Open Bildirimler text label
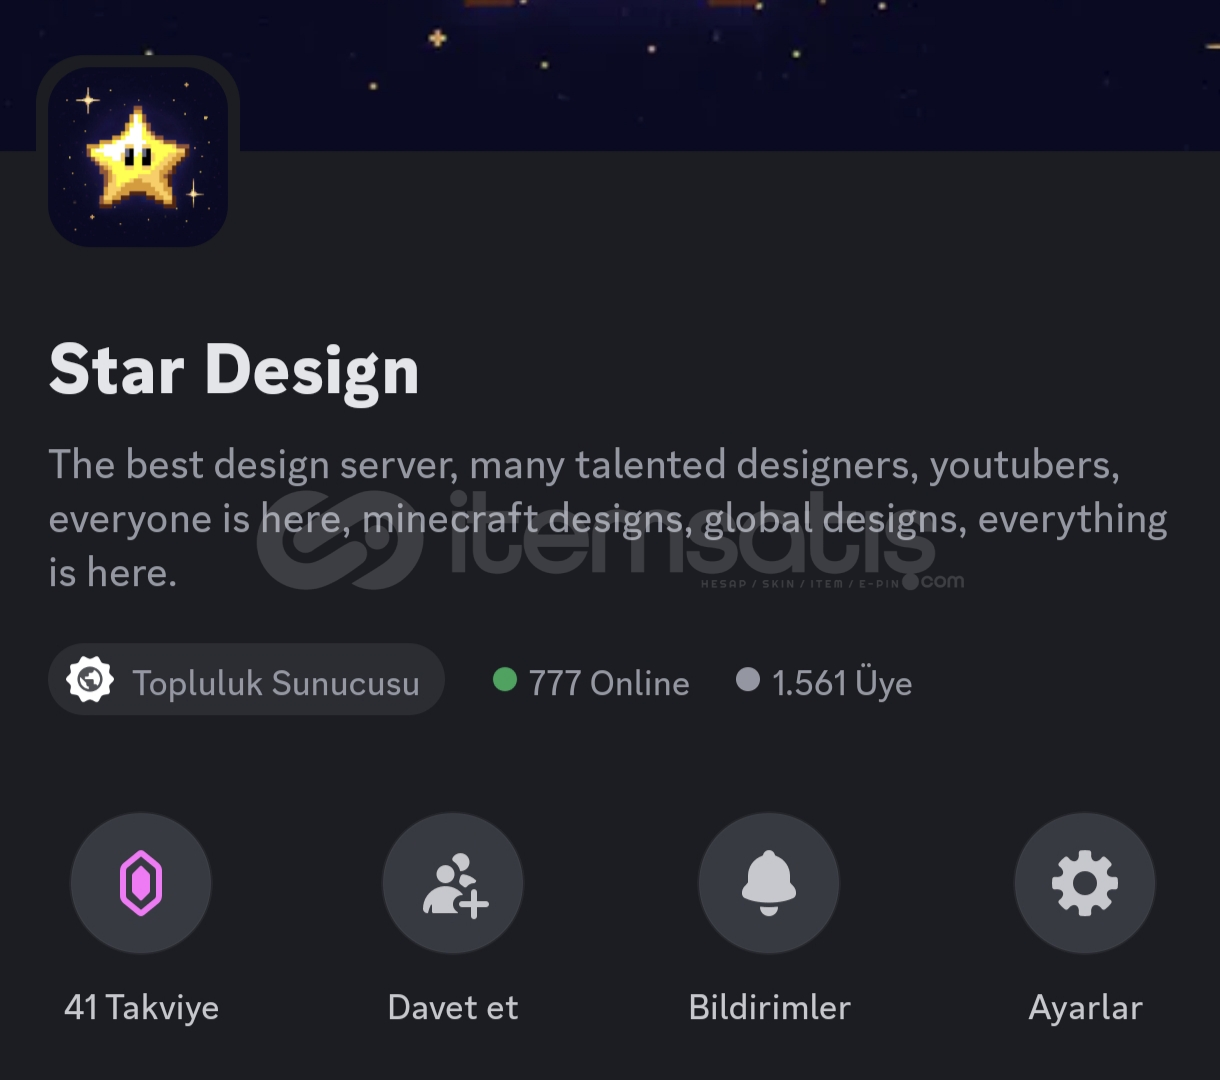 pos(770,1007)
